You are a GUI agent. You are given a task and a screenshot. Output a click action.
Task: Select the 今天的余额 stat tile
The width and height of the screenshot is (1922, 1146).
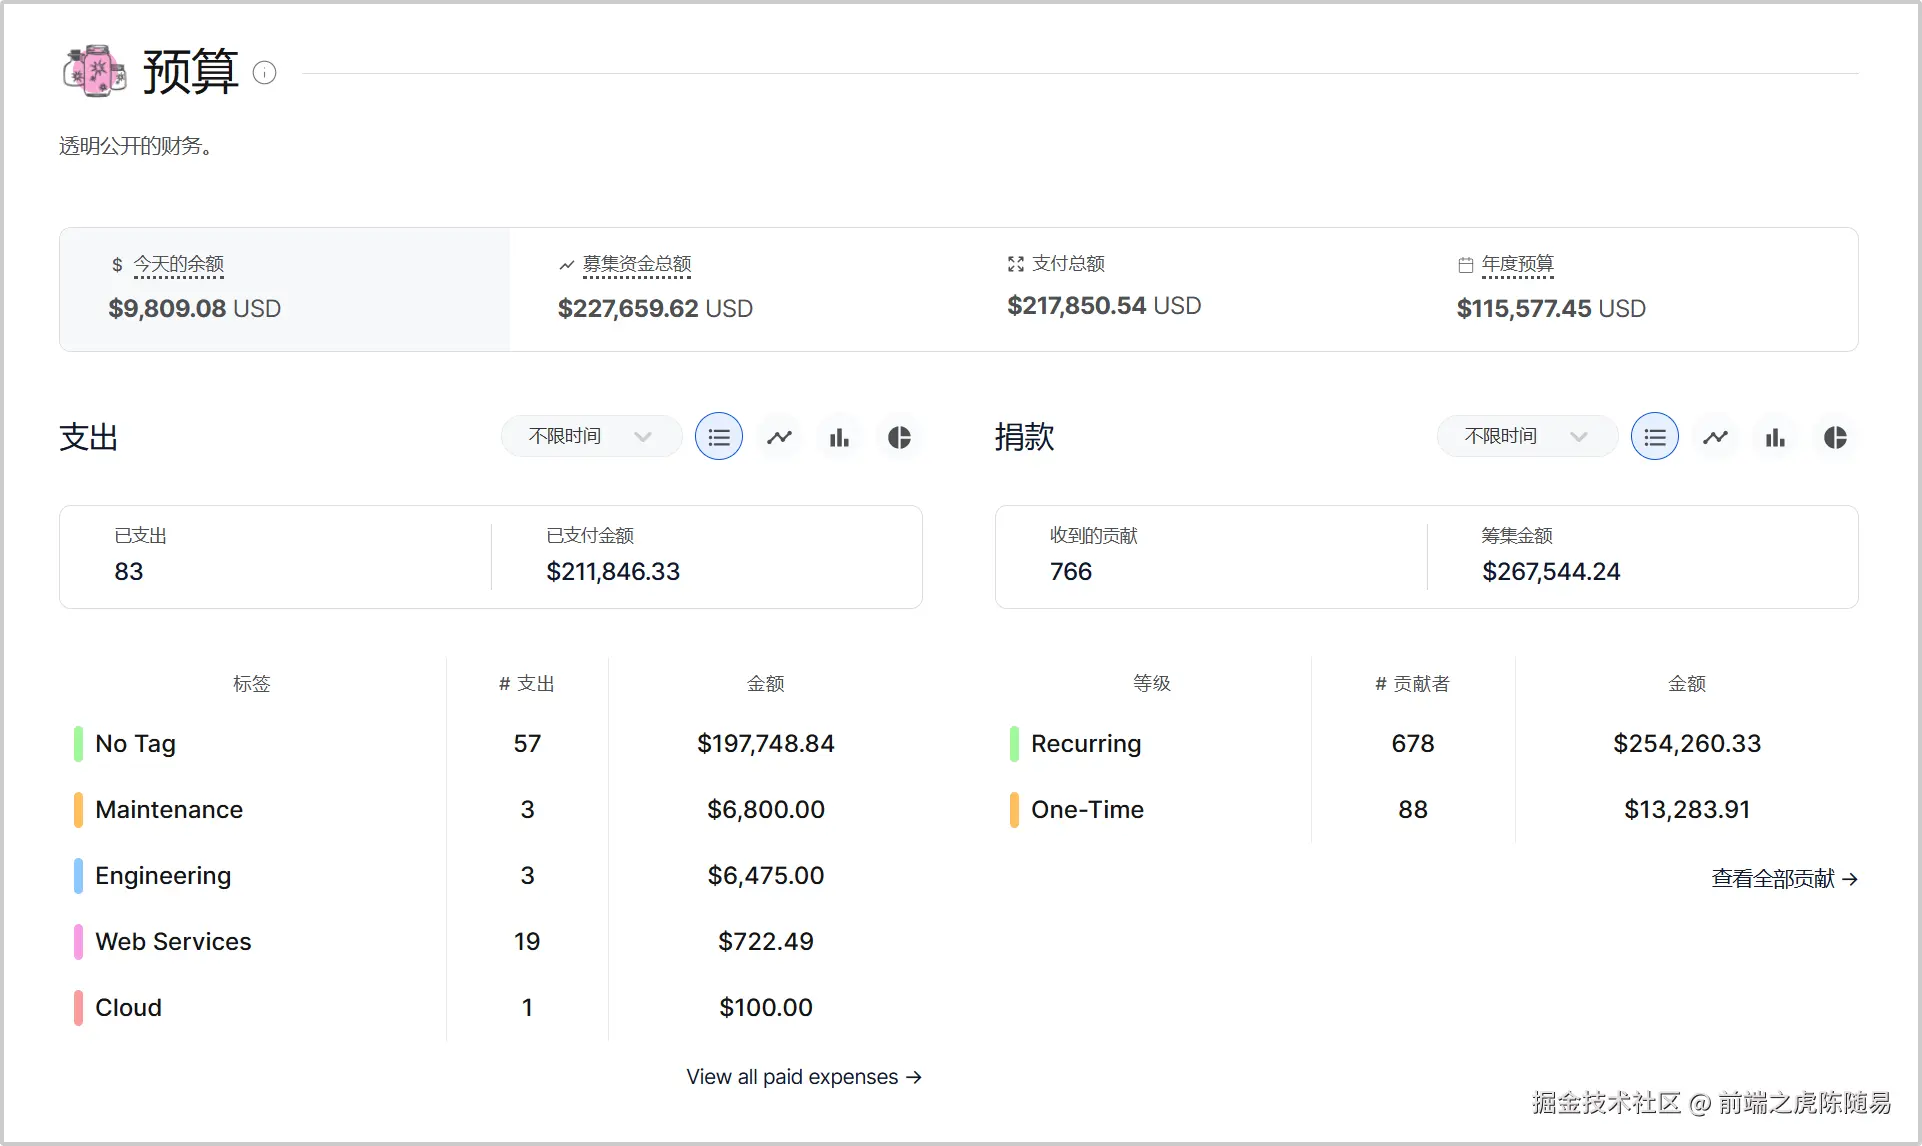point(283,289)
